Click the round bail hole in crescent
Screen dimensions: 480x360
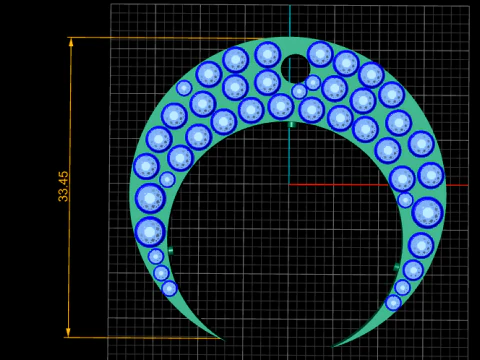click(x=295, y=69)
